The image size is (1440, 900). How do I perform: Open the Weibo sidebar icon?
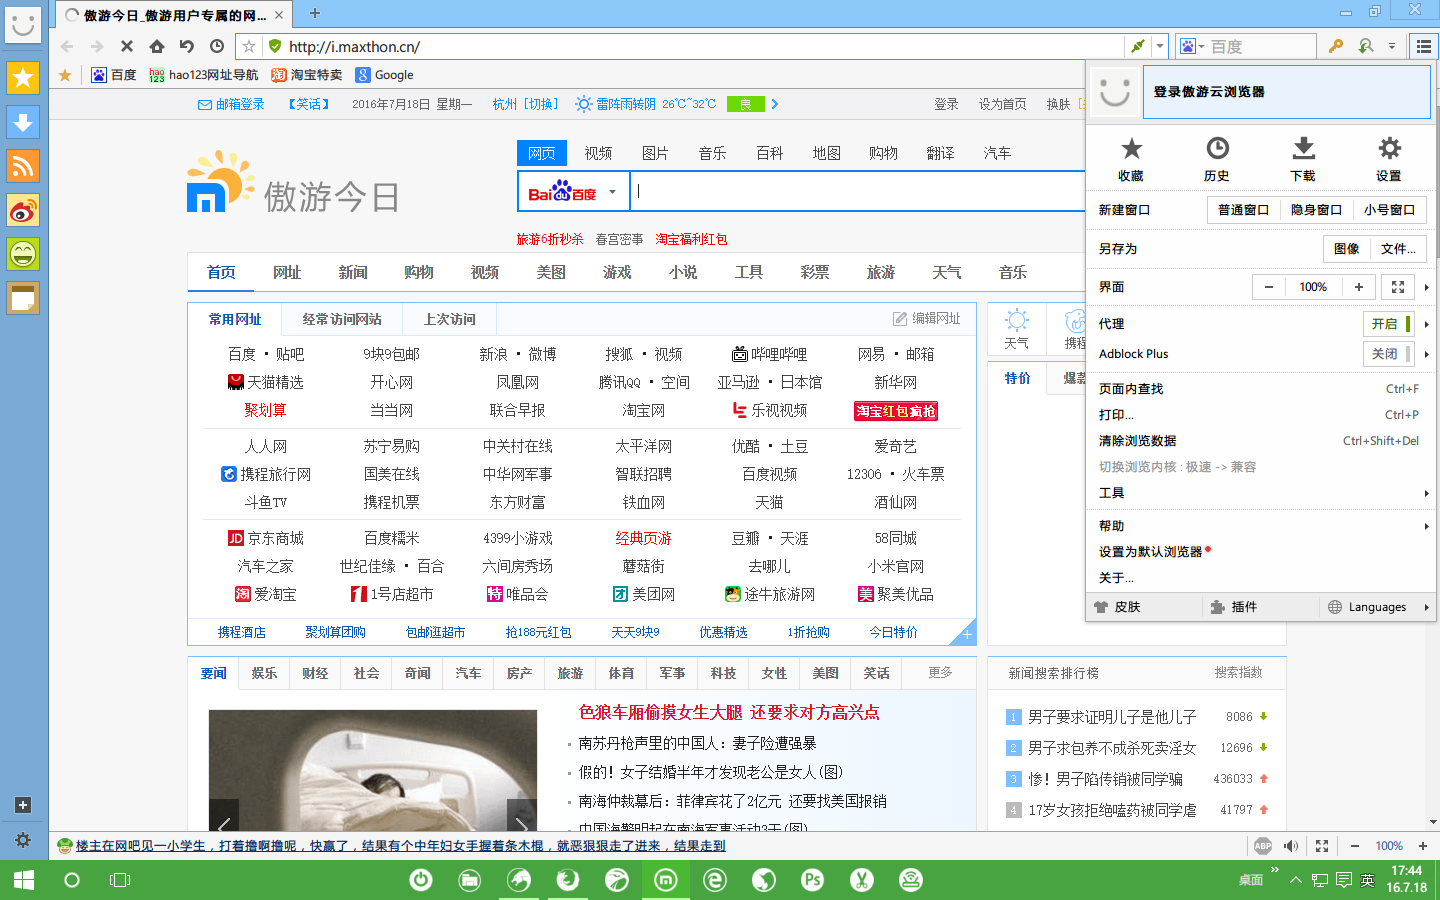click(23, 210)
